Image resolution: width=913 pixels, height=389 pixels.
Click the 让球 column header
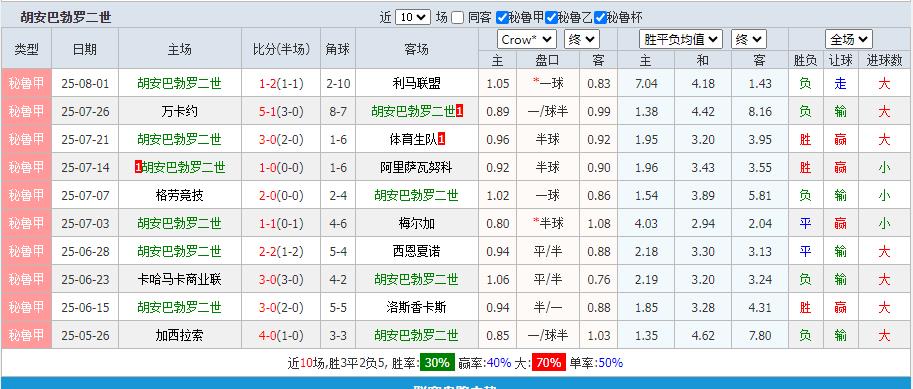coord(840,60)
